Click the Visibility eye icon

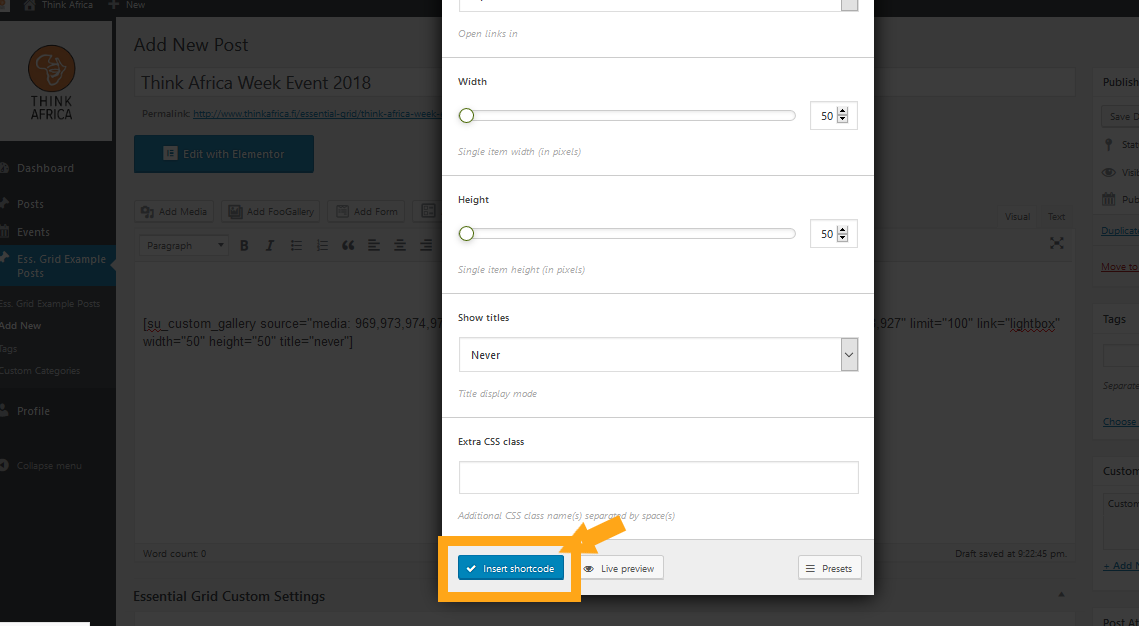tap(1108, 172)
